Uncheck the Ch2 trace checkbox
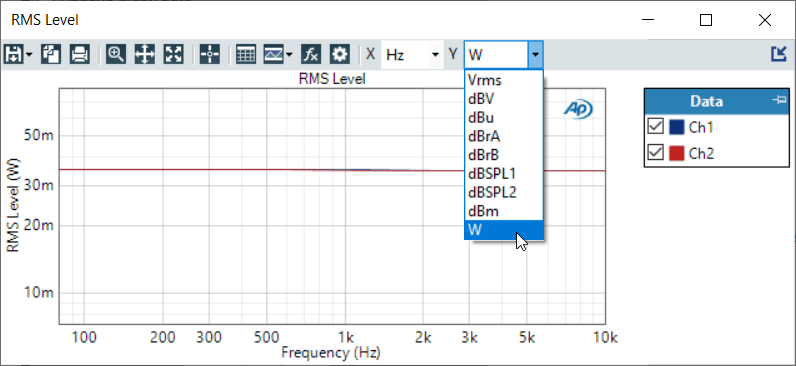 pos(655,152)
